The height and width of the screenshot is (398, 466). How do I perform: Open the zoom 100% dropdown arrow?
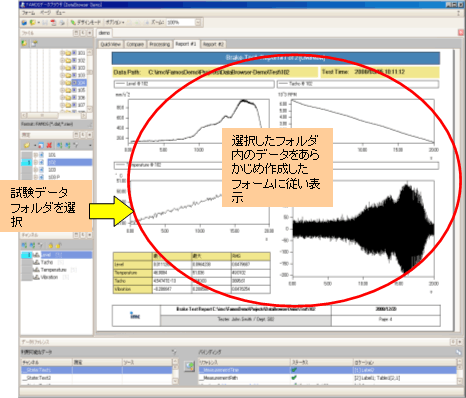tap(198, 22)
